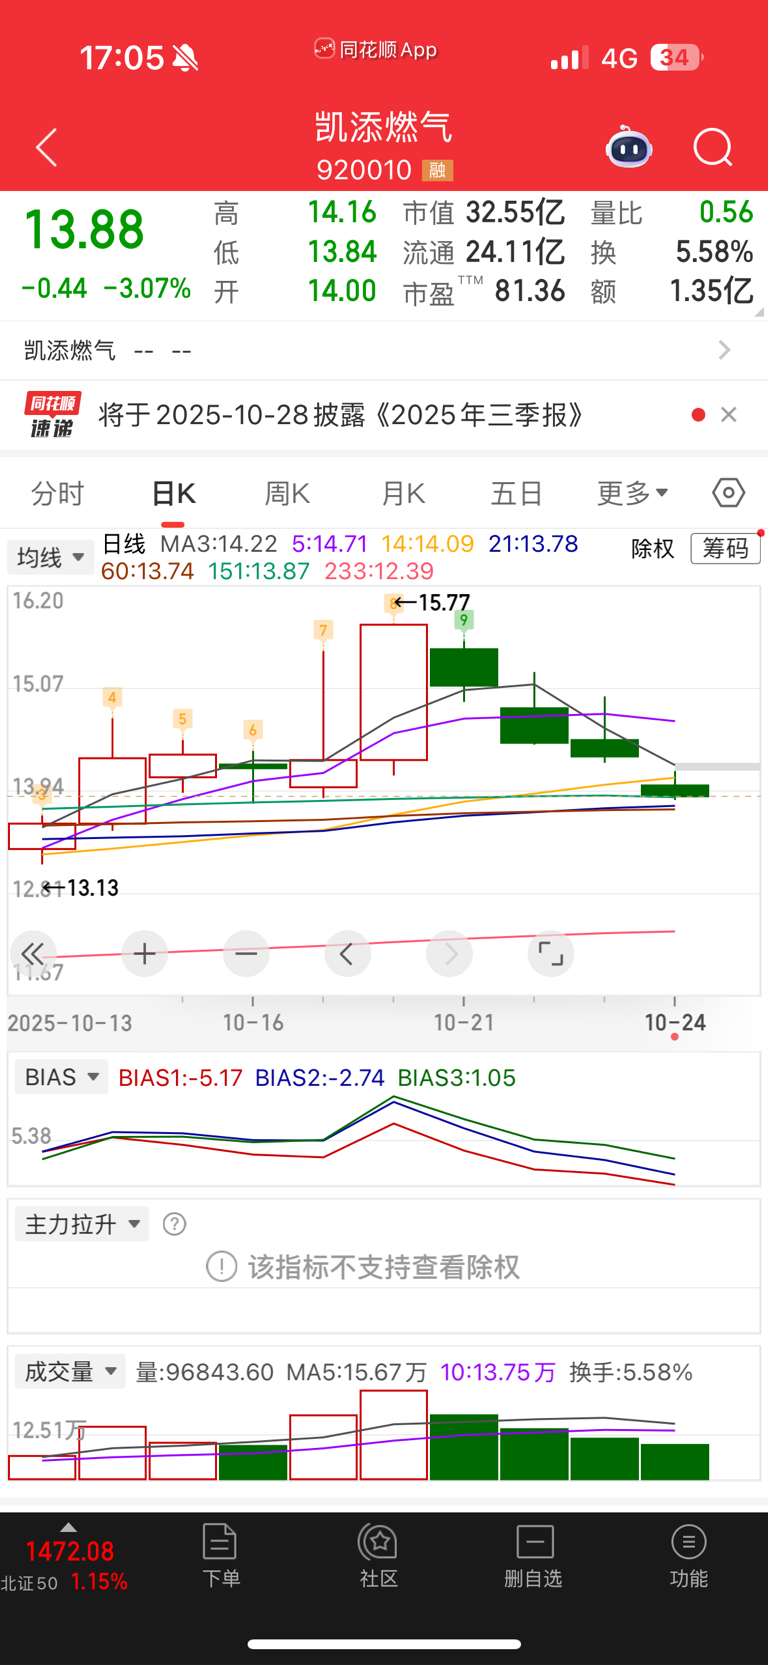This screenshot has width=769, height=1665.
Task: Select the 日K tab
Action: (x=173, y=493)
